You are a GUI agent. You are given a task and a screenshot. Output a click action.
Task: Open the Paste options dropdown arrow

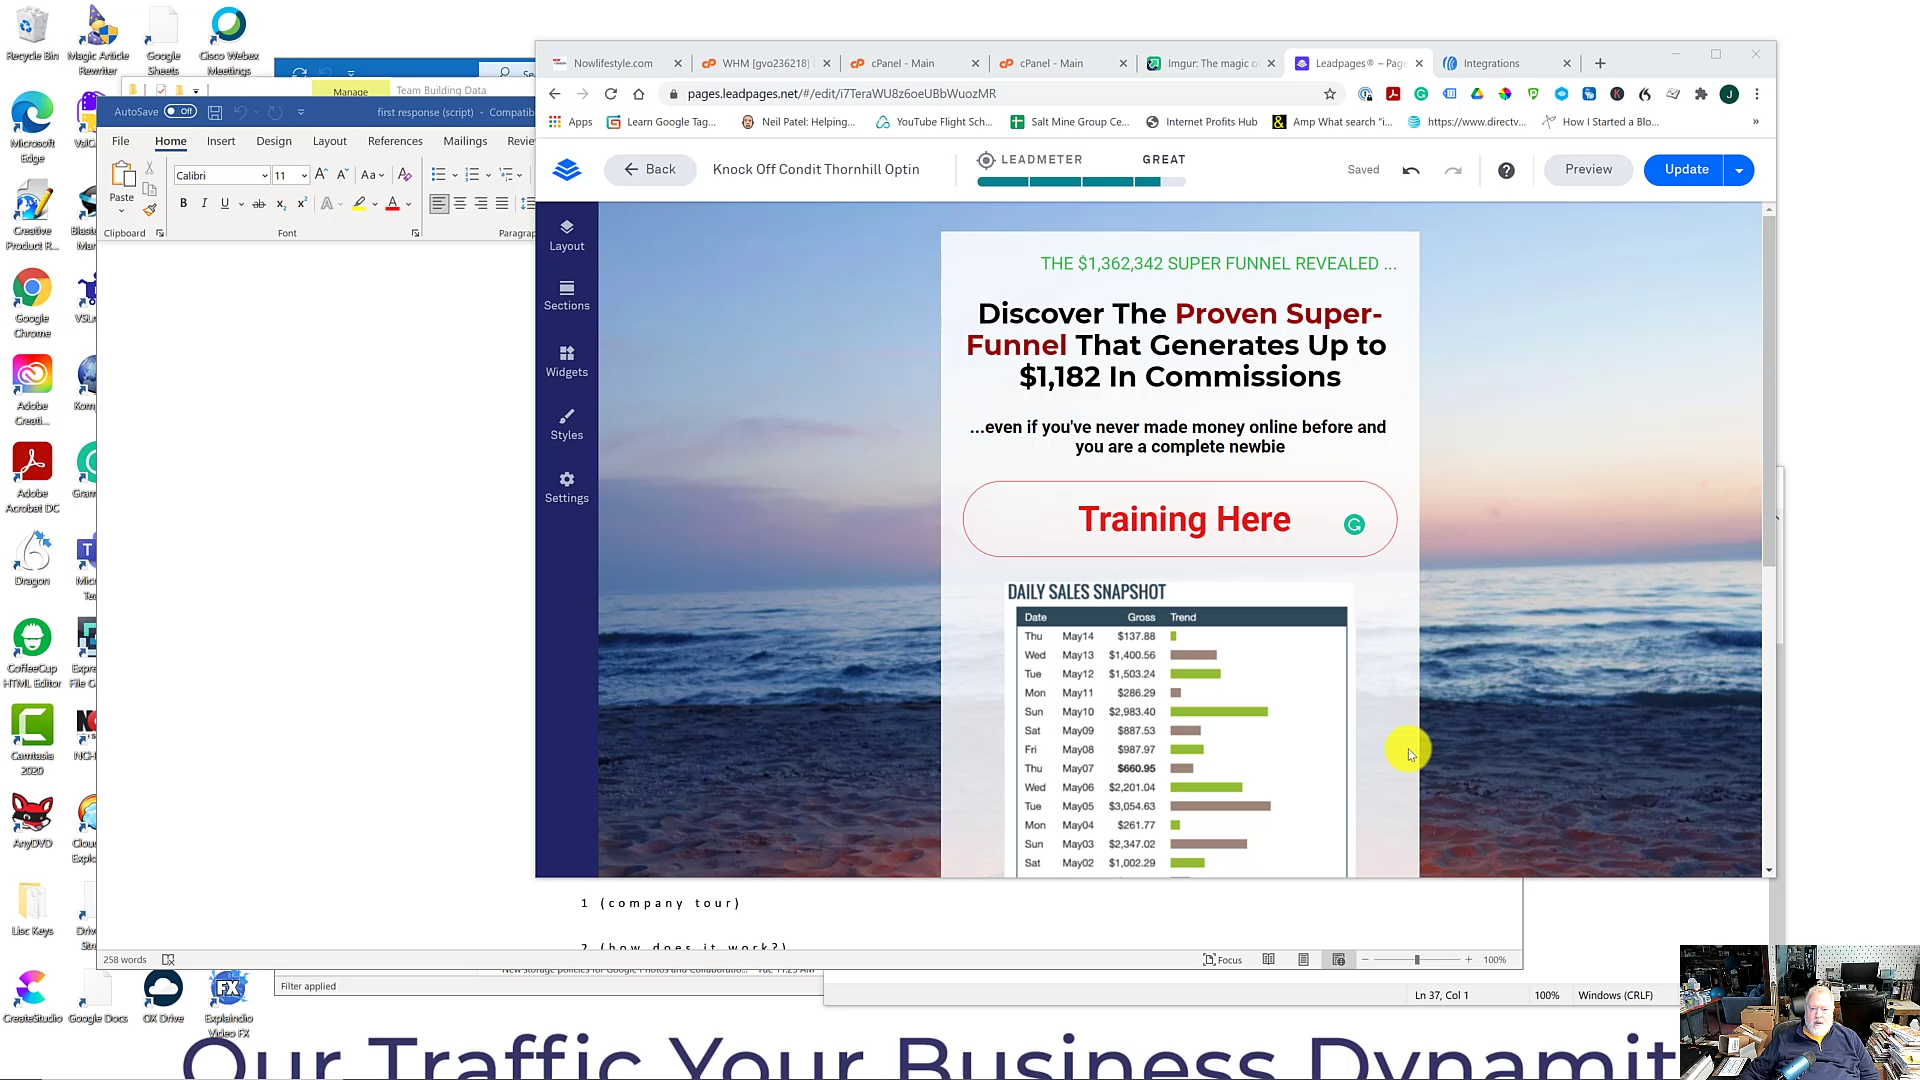coord(121,211)
